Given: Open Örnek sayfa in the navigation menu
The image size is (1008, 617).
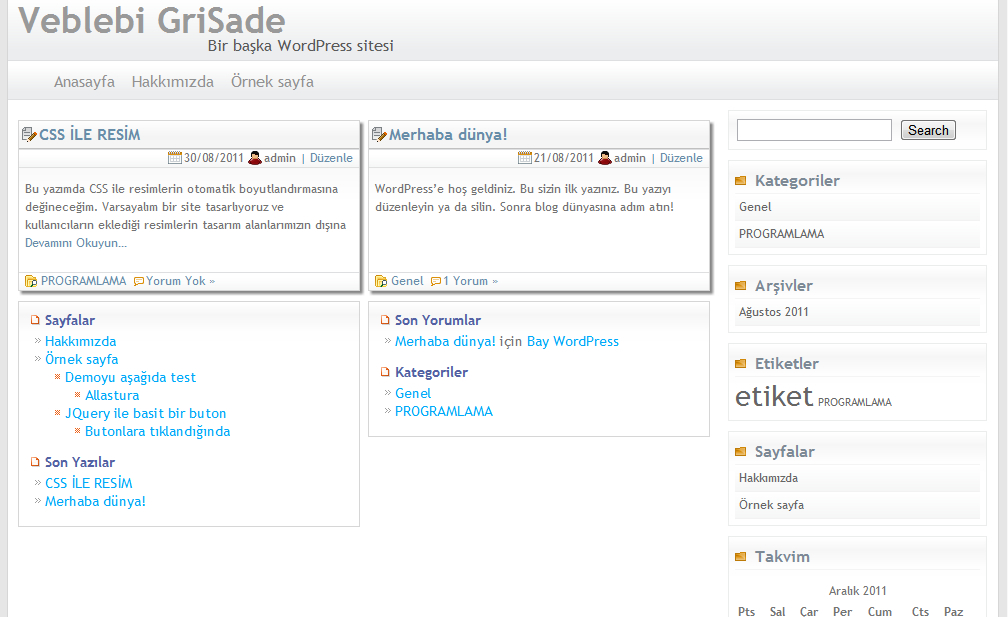Looking at the screenshot, I should 273,82.
